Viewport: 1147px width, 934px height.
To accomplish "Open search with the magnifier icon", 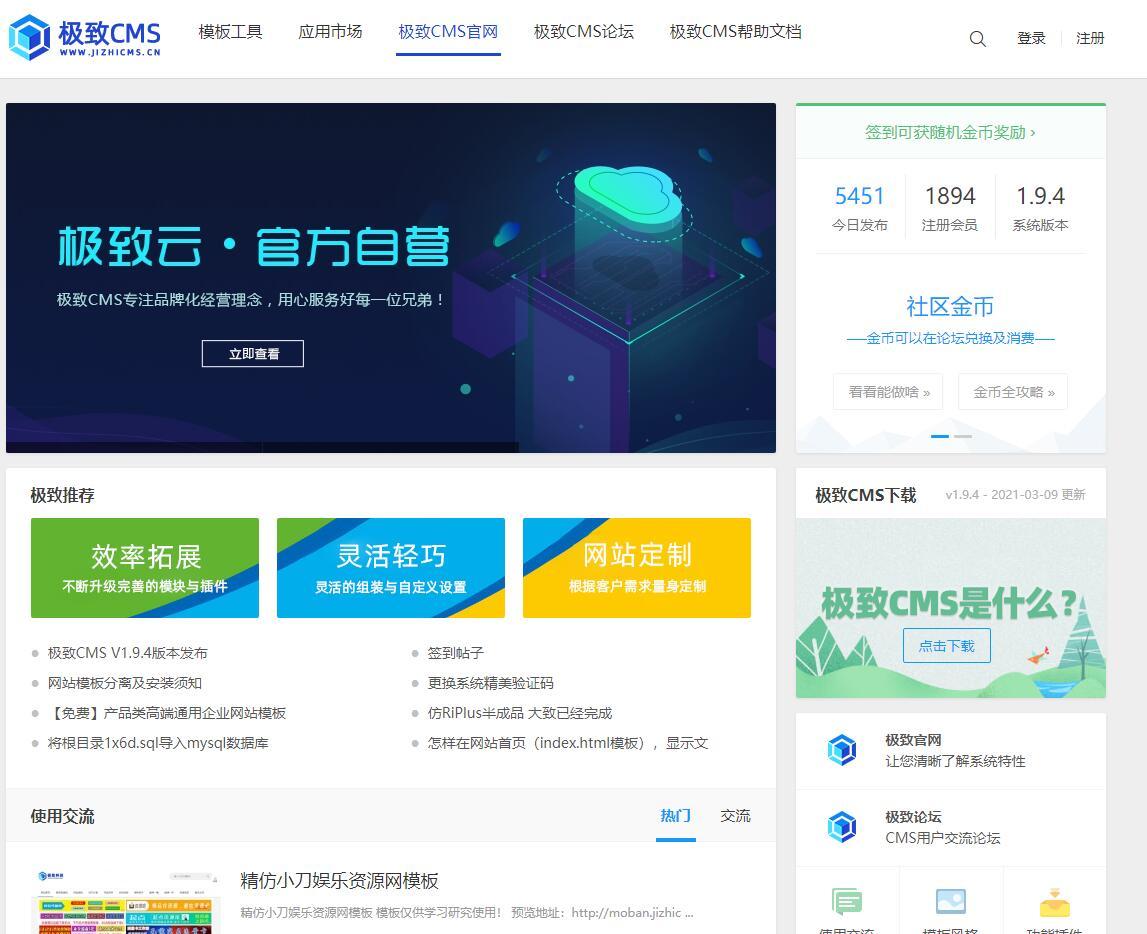I will pyautogui.click(x=978, y=39).
